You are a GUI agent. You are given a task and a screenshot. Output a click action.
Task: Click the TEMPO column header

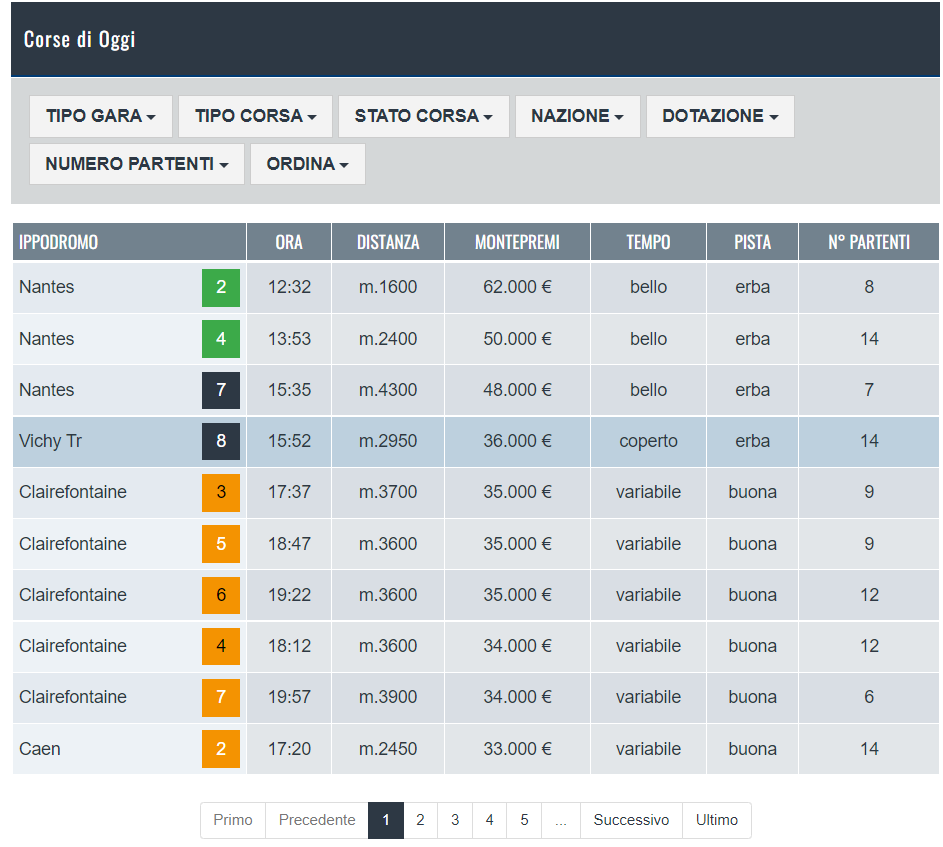coord(648,242)
